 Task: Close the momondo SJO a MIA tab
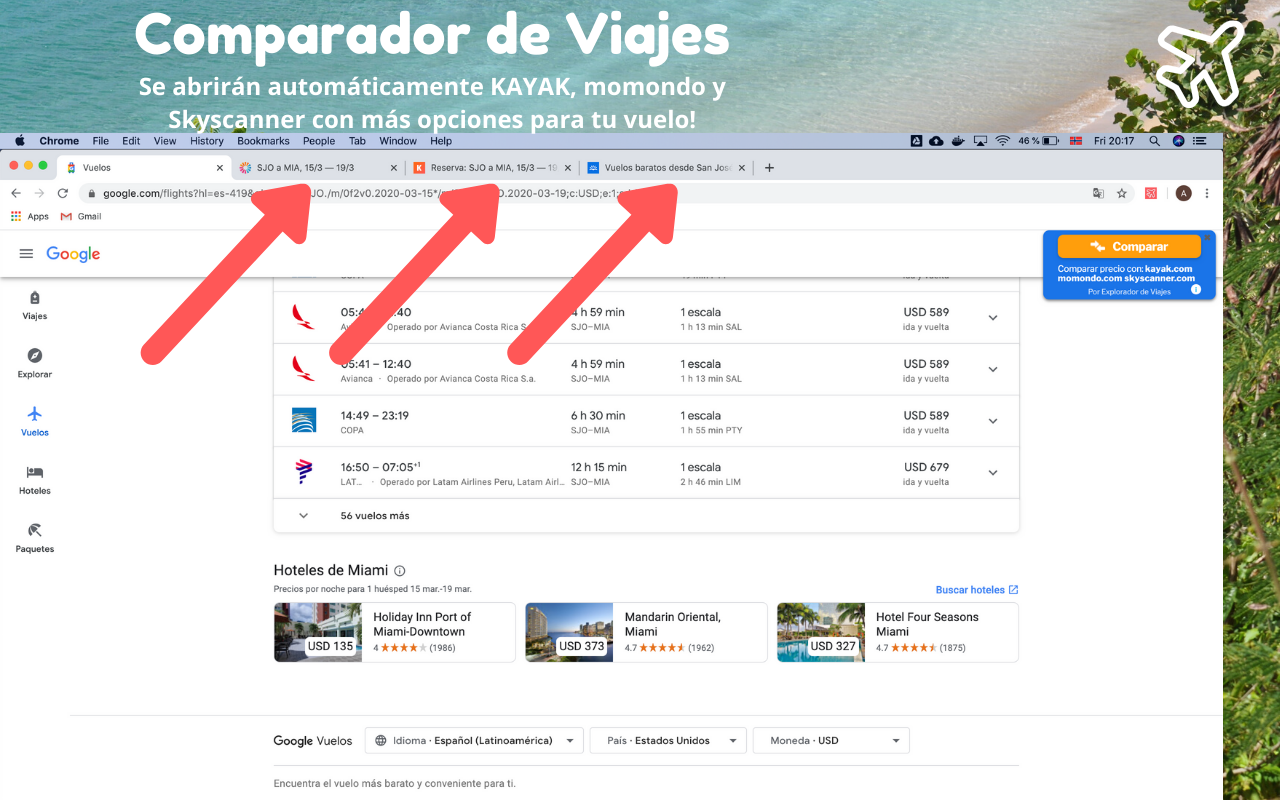(393, 168)
